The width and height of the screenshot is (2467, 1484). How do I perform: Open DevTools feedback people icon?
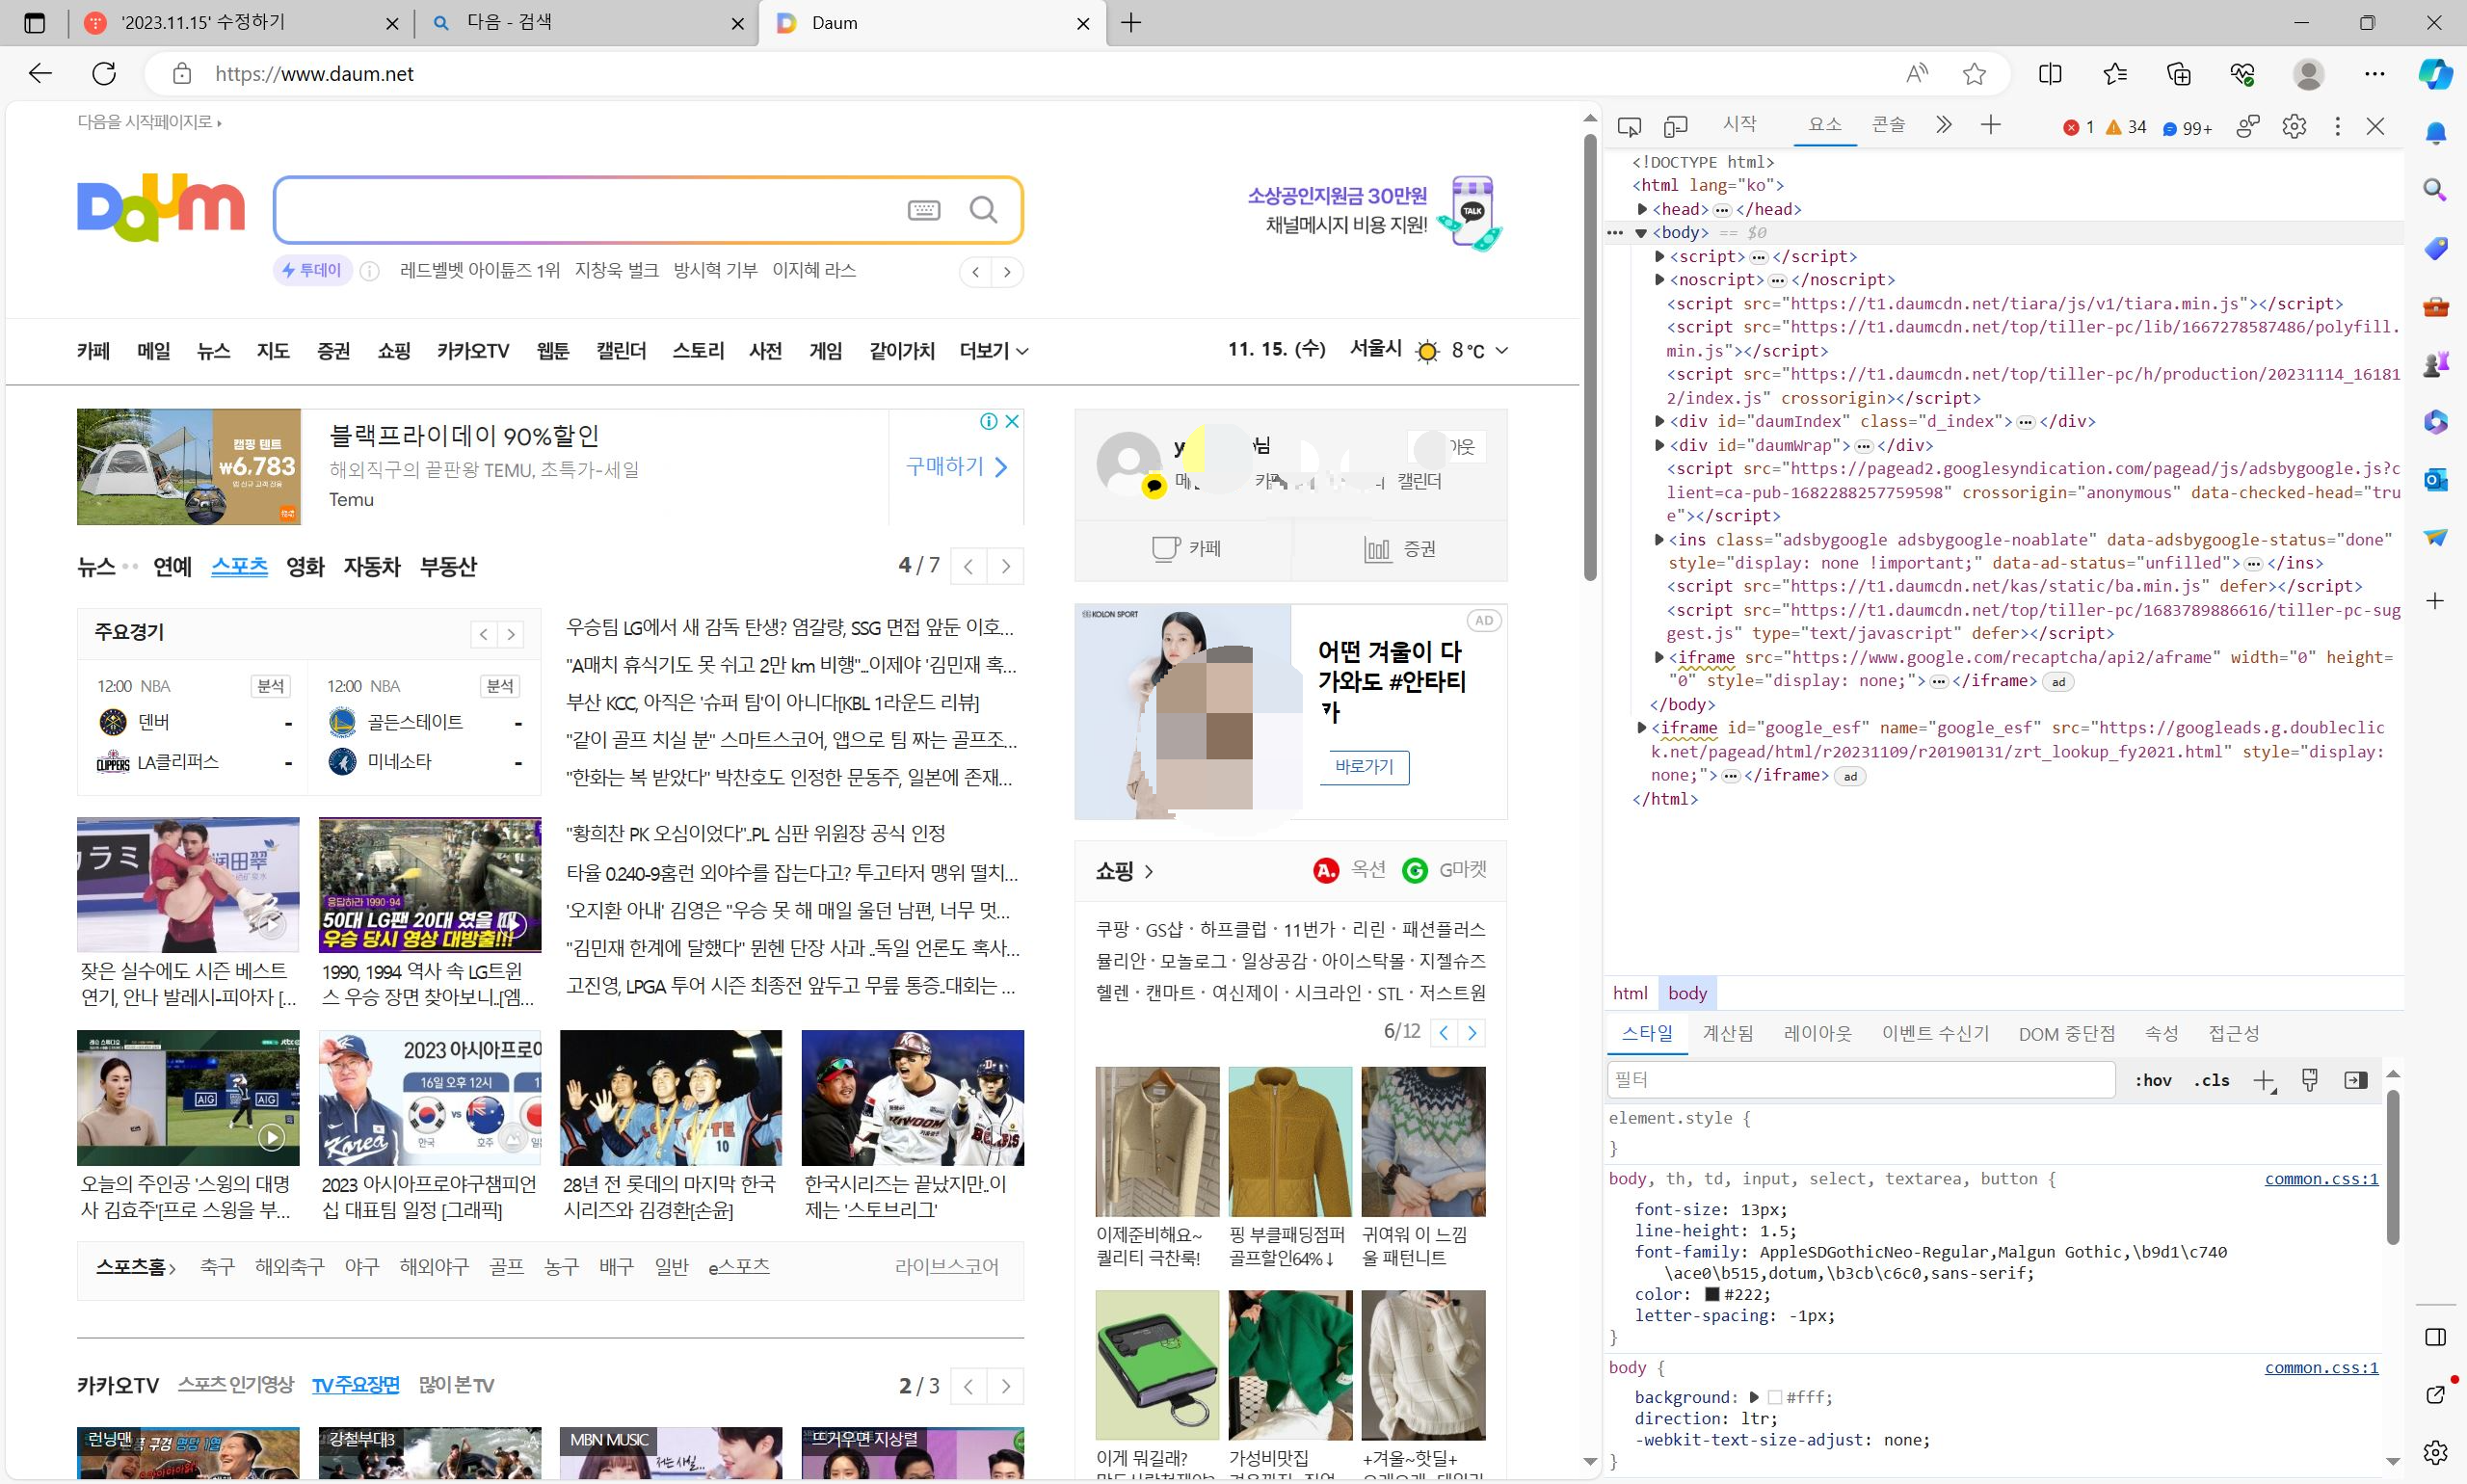[x=2247, y=126]
